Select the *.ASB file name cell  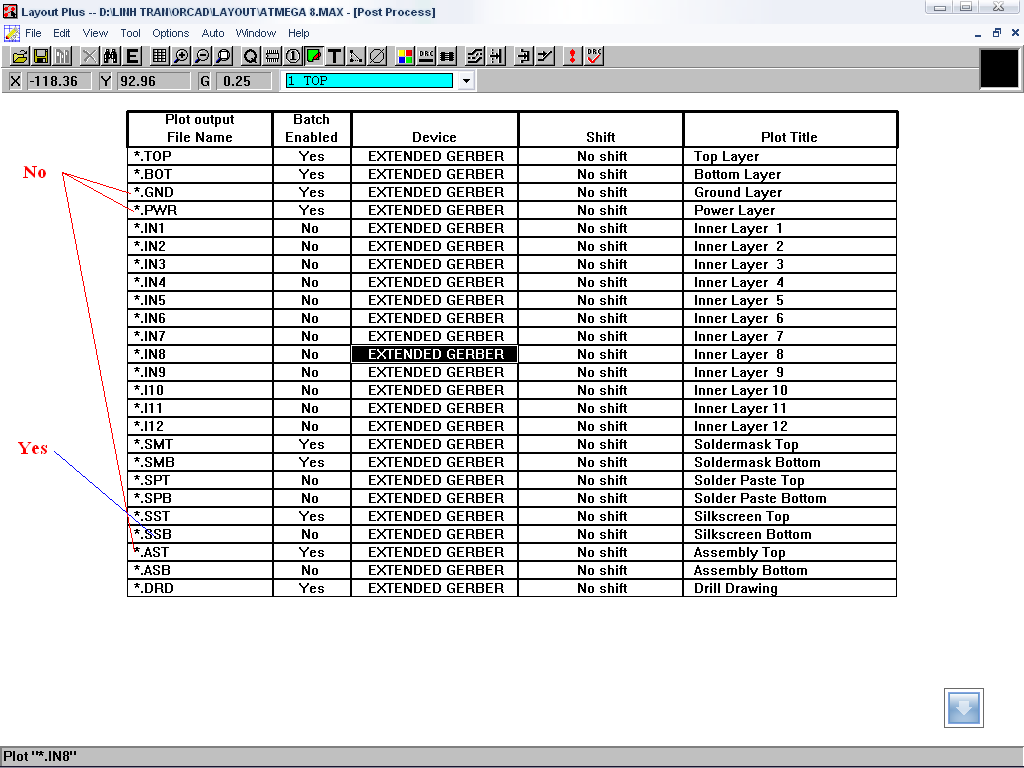(x=200, y=570)
